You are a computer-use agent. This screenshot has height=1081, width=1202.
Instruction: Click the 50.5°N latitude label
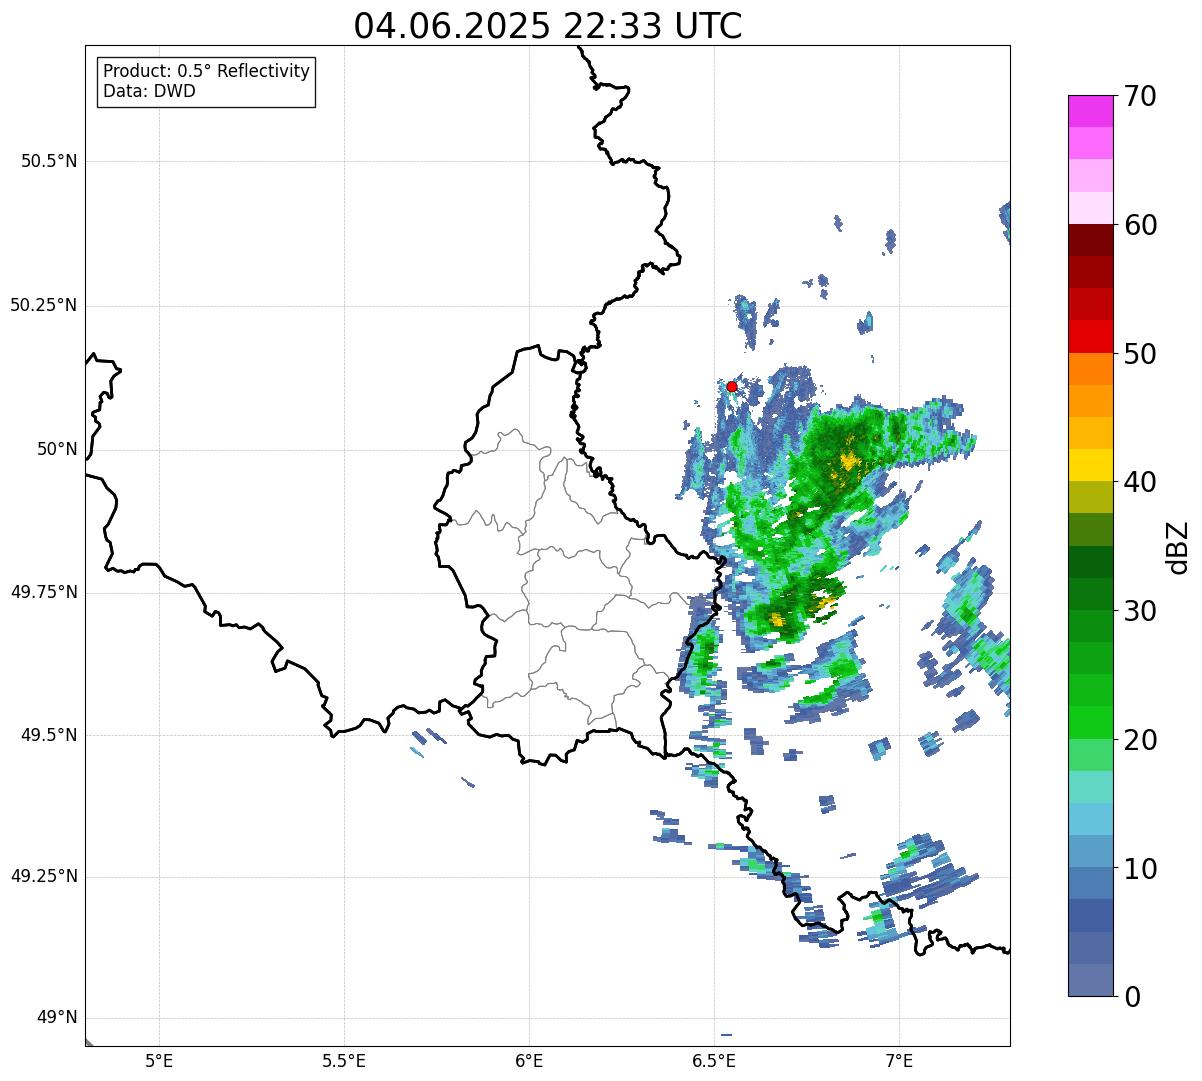click(49, 161)
